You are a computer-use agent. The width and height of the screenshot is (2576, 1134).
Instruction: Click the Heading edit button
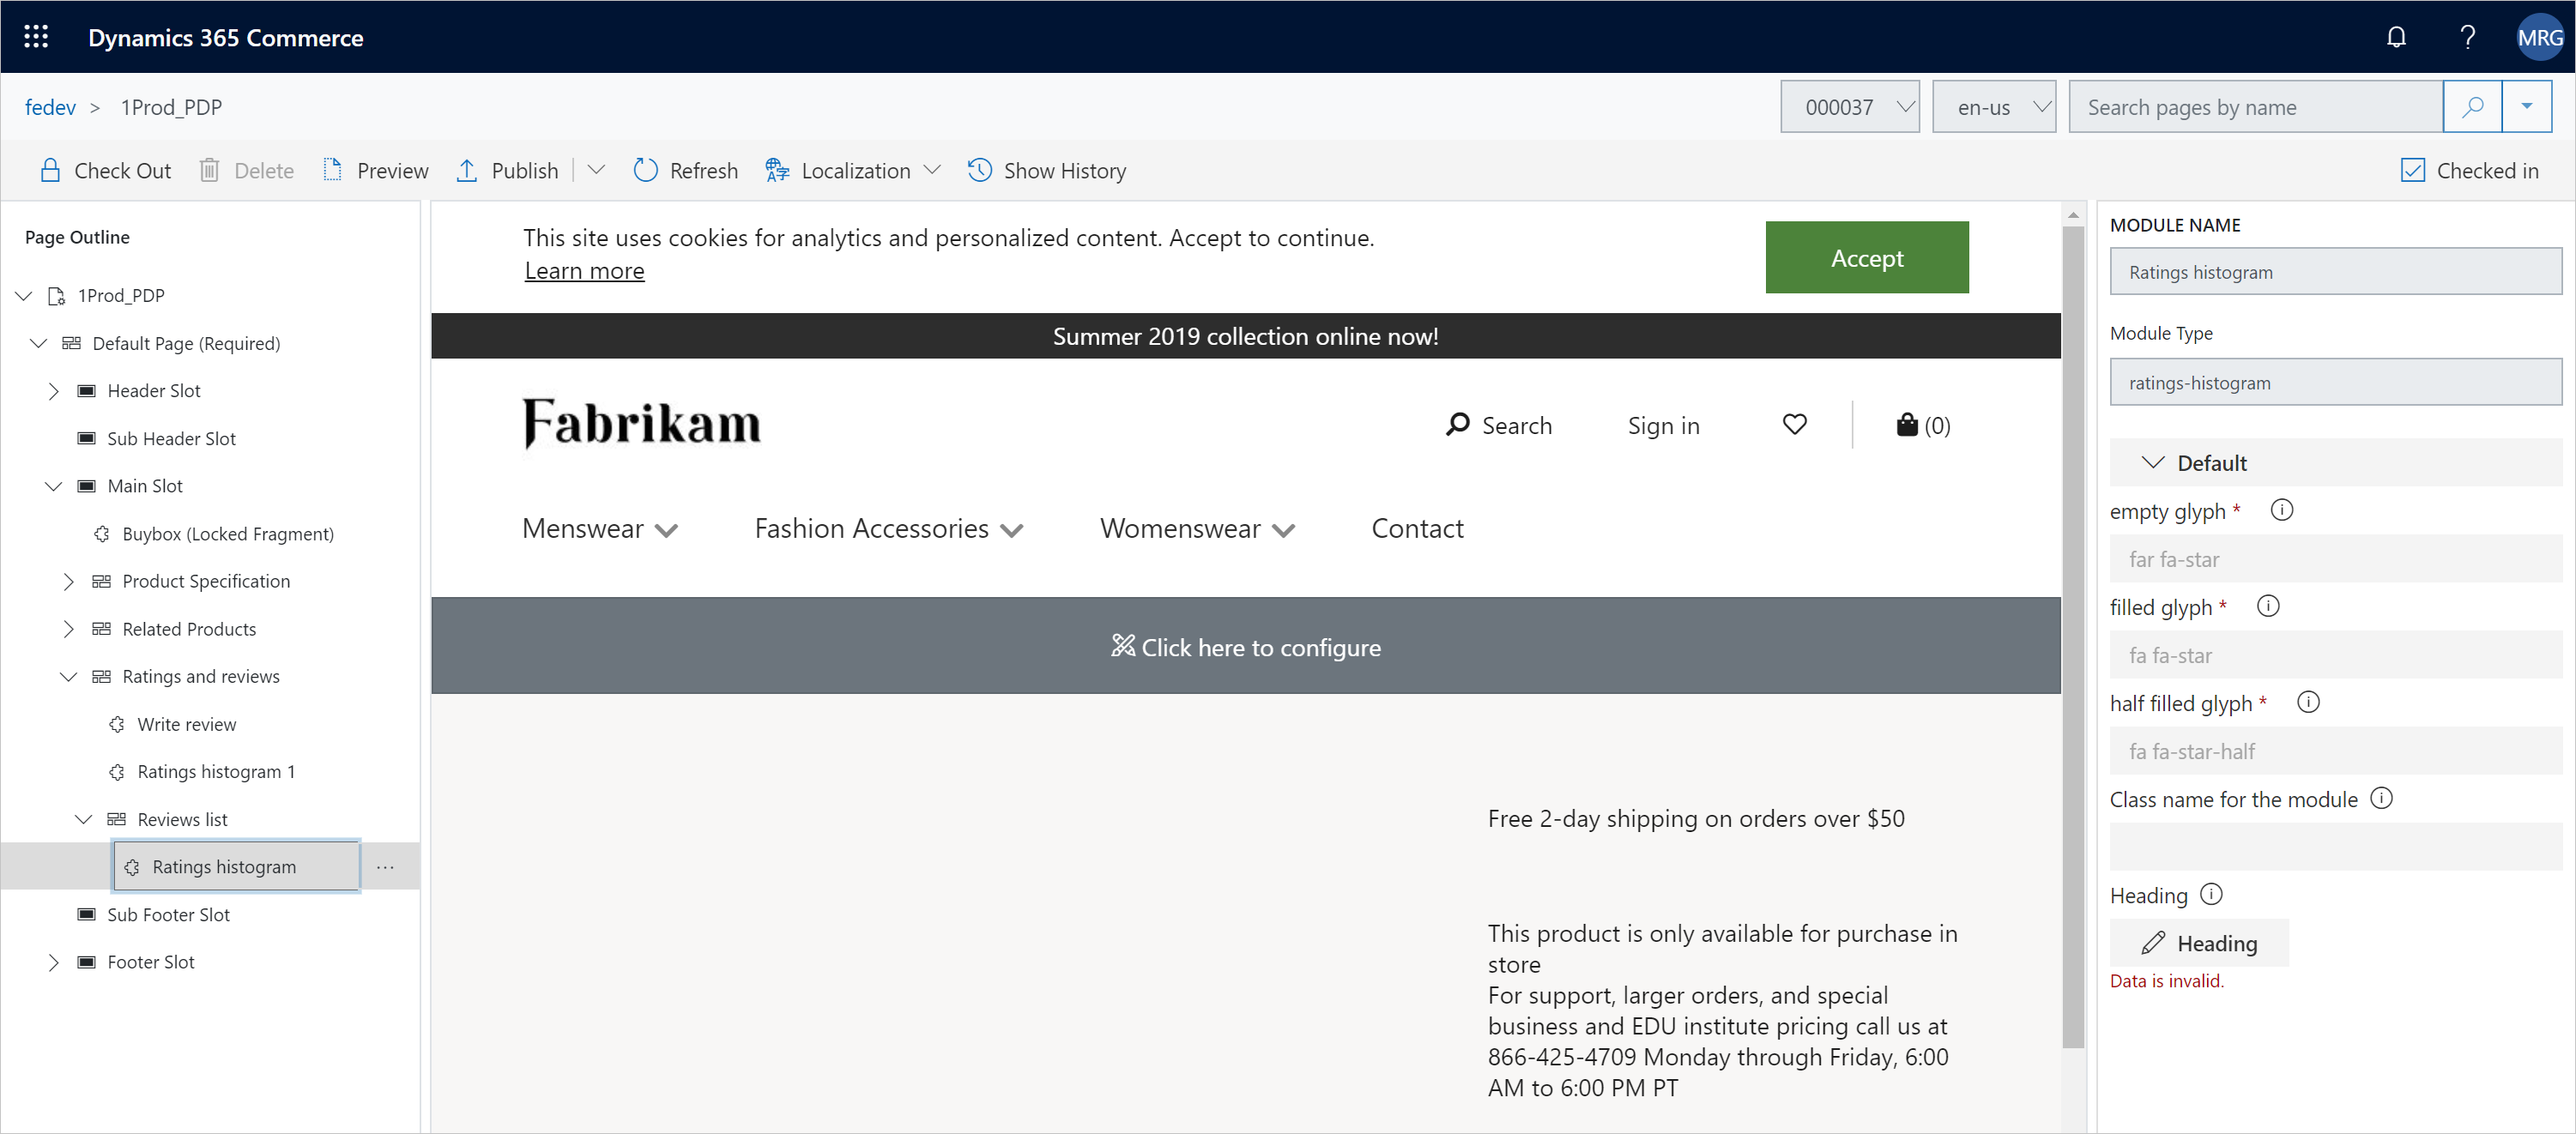point(2201,942)
